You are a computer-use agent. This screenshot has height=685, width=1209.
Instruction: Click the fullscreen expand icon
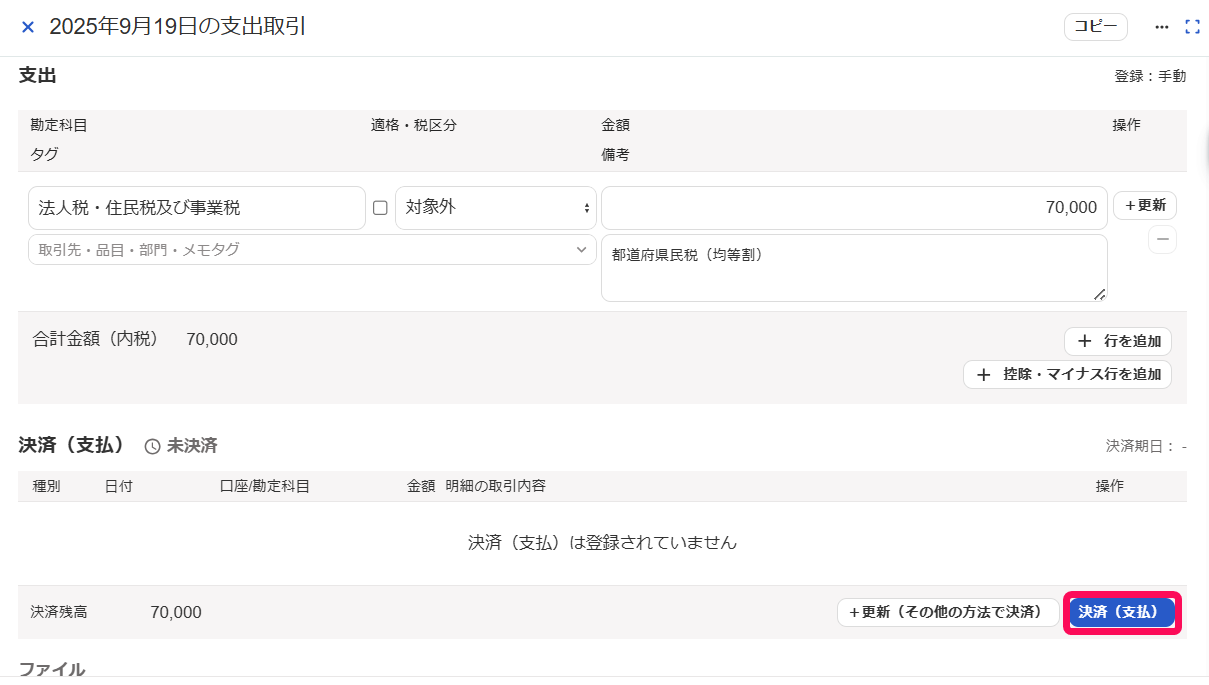[x=1192, y=27]
